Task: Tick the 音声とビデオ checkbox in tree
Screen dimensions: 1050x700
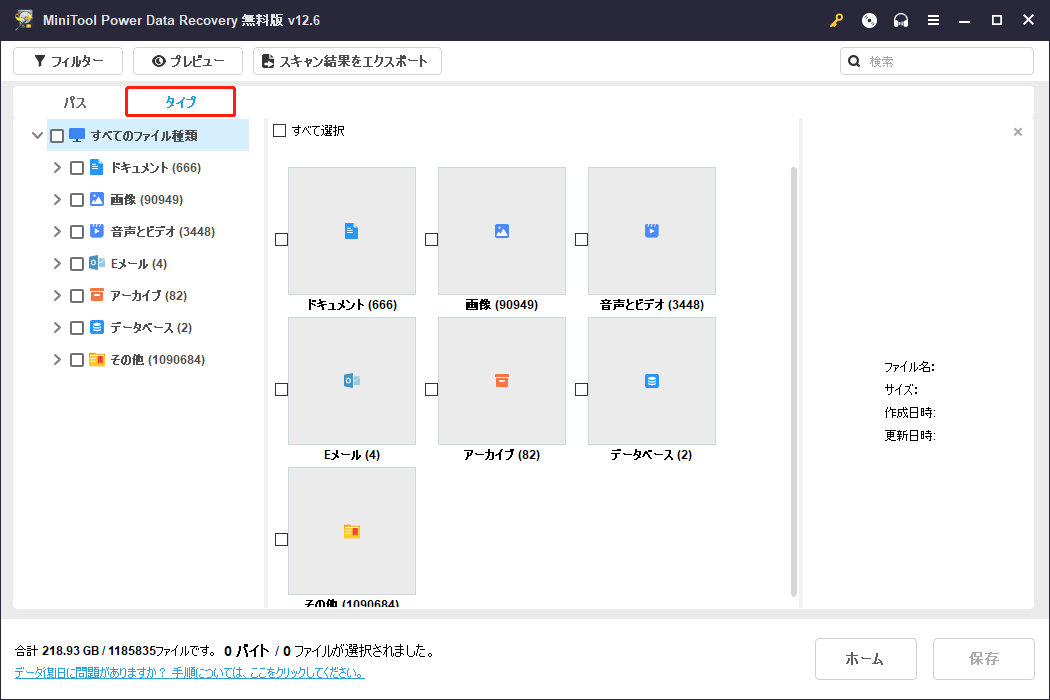Action: pyautogui.click(x=77, y=232)
